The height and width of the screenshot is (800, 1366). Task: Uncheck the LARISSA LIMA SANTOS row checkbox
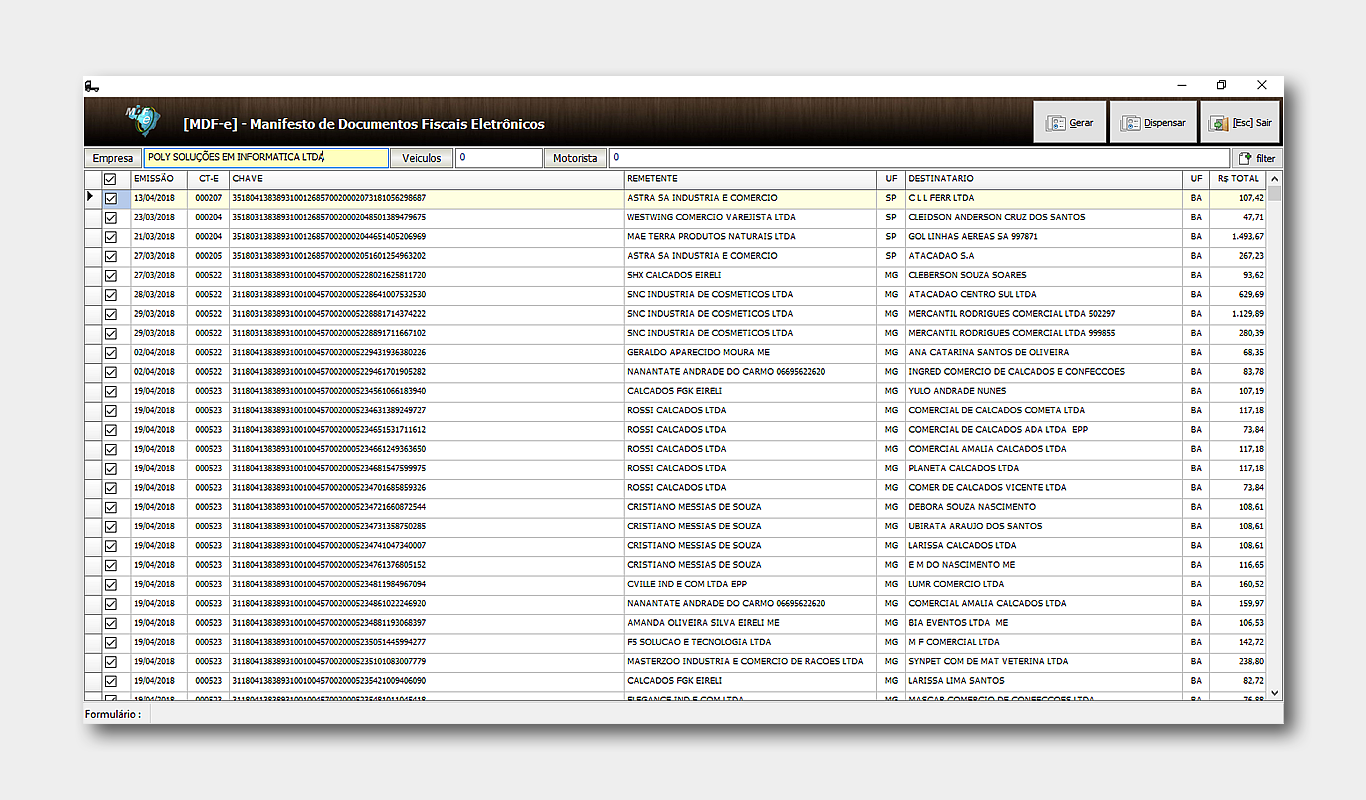point(110,681)
